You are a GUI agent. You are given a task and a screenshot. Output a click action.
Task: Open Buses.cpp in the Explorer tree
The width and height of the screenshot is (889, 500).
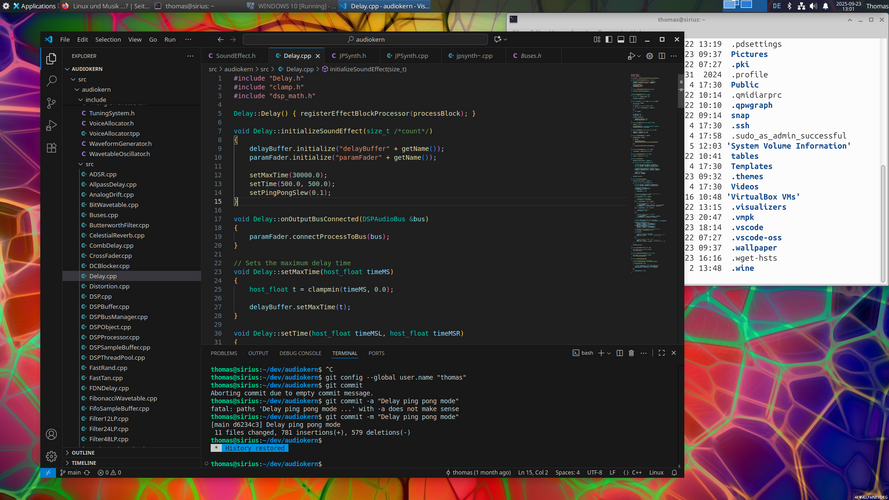coord(103,215)
